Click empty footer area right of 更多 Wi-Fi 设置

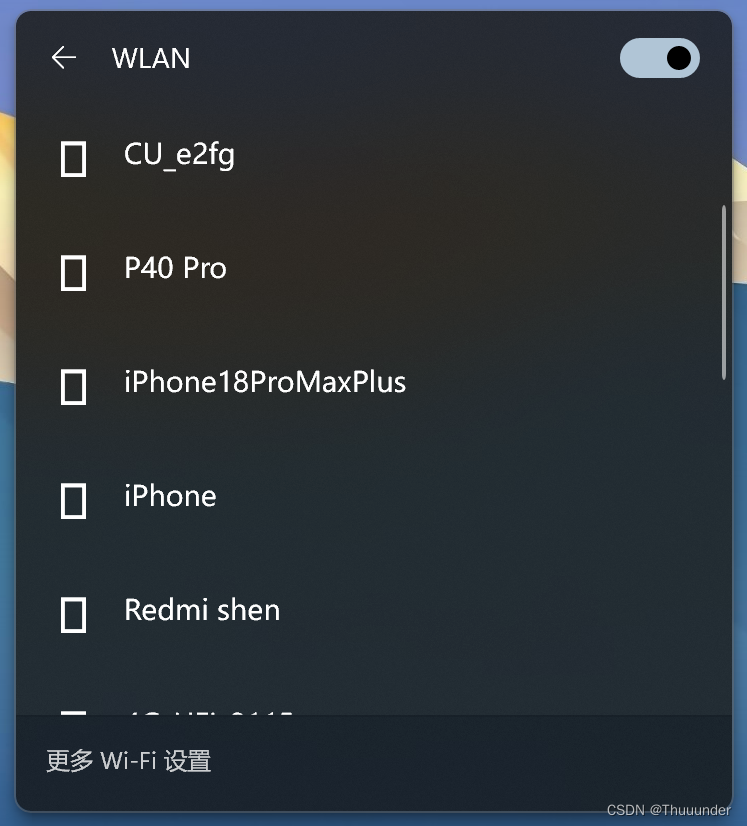pyautogui.click(x=469, y=761)
